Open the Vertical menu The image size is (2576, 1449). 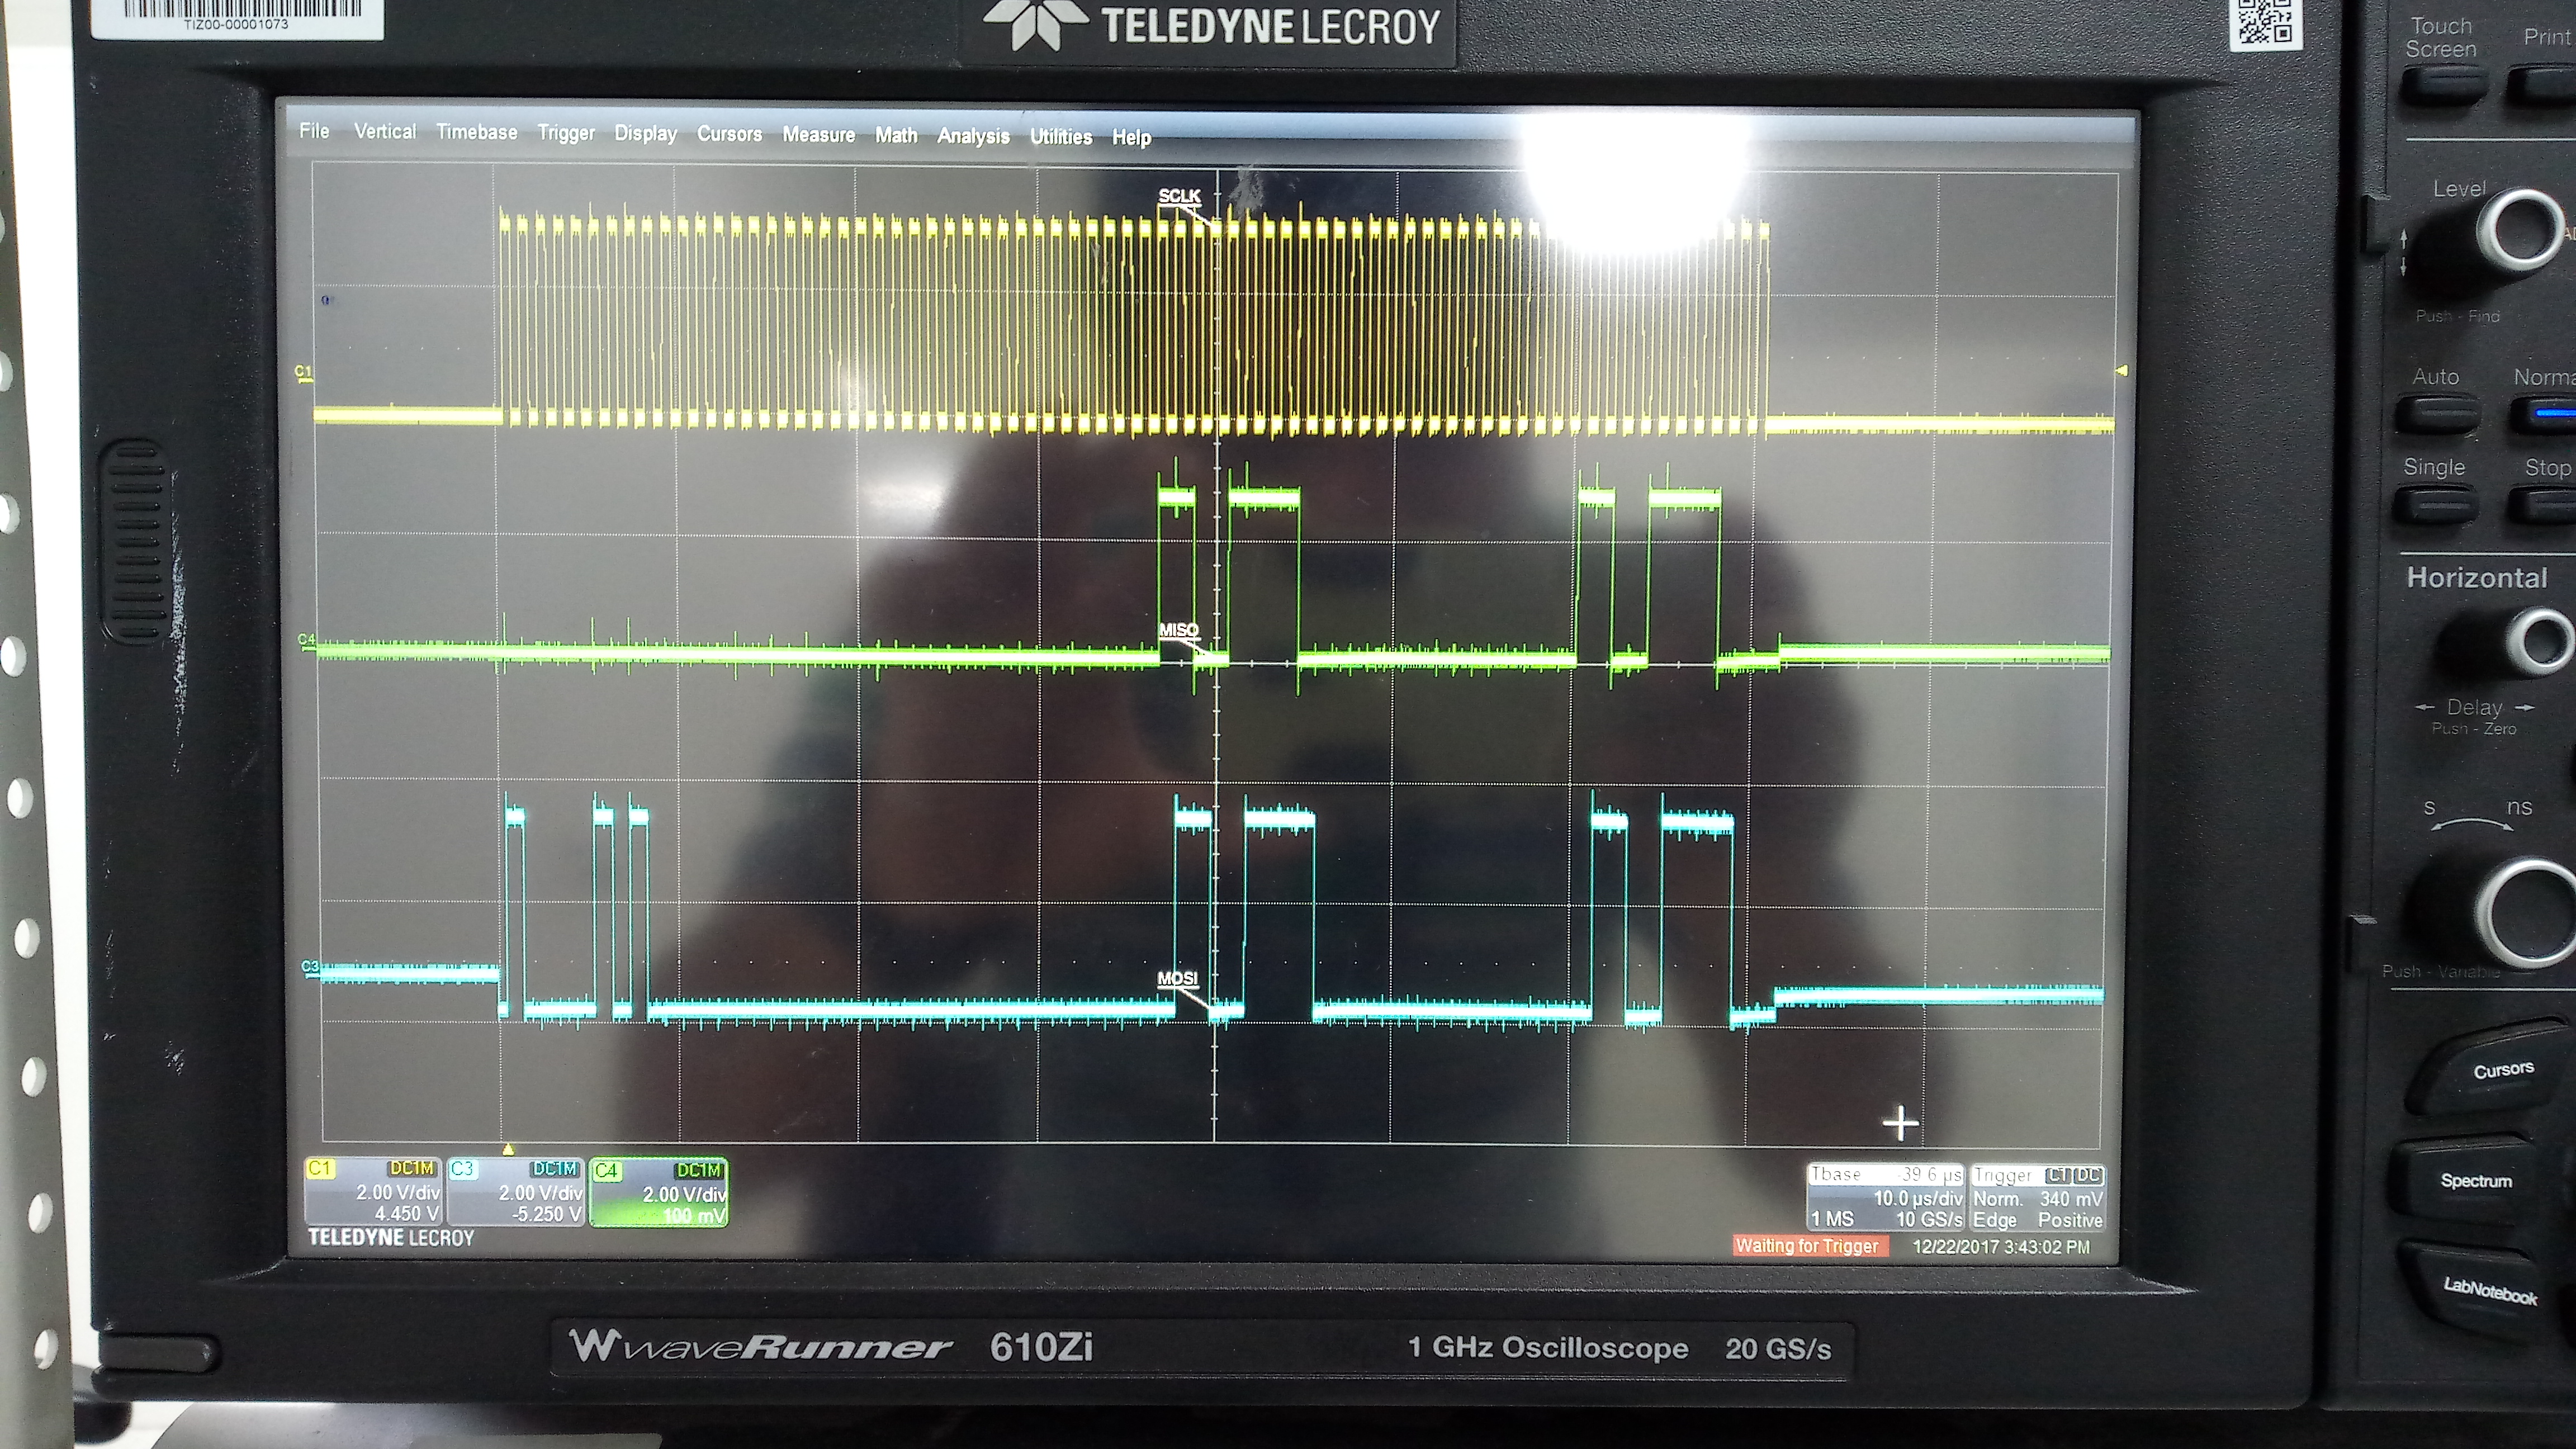(385, 132)
